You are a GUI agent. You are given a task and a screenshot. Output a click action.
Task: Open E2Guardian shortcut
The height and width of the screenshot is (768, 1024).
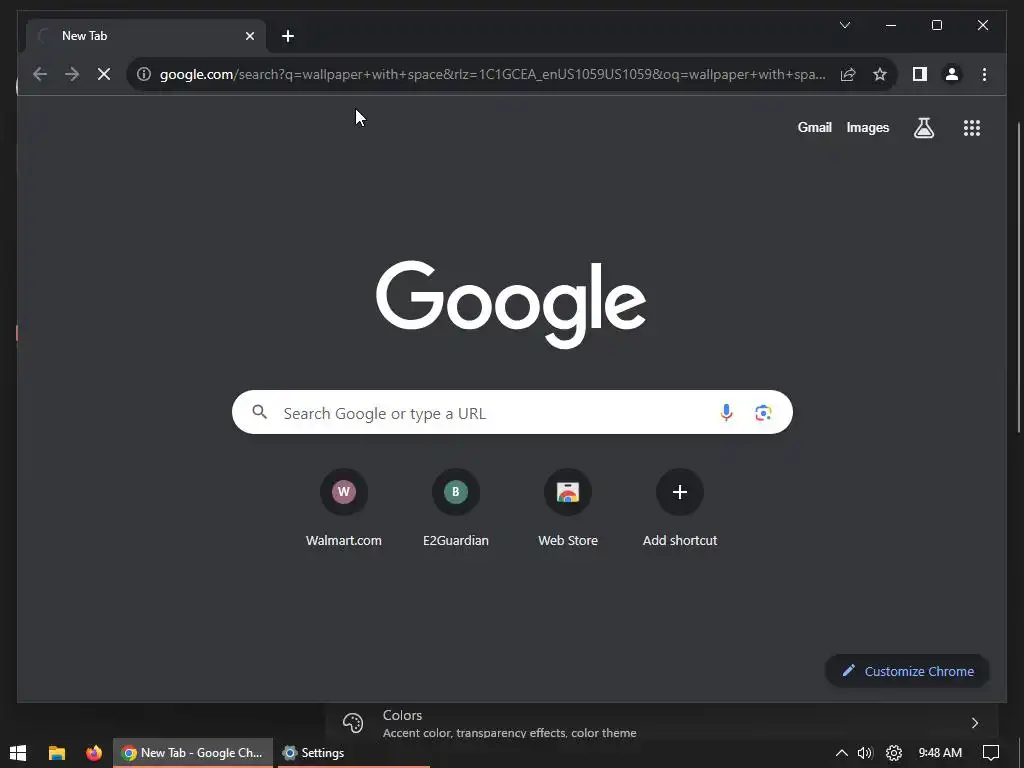tap(456, 508)
